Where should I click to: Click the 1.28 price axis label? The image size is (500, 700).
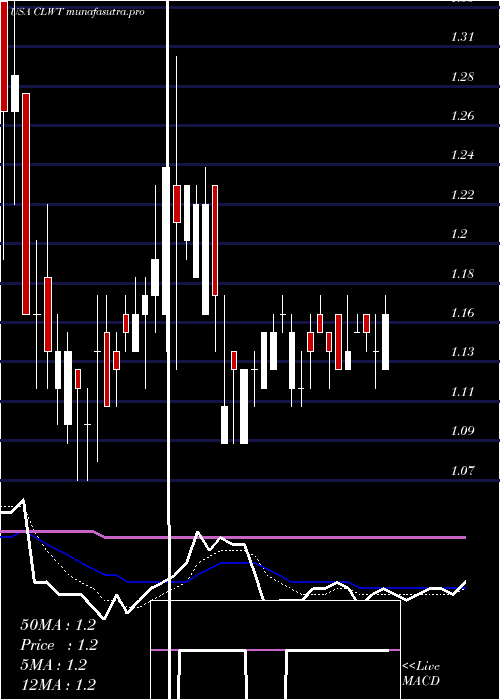click(x=462, y=77)
